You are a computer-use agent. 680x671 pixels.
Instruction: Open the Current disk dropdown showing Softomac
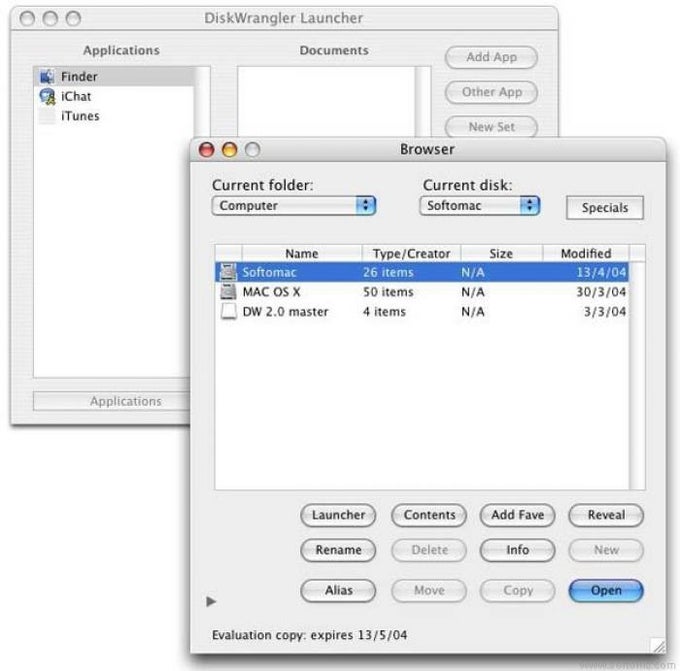click(x=480, y=206)
